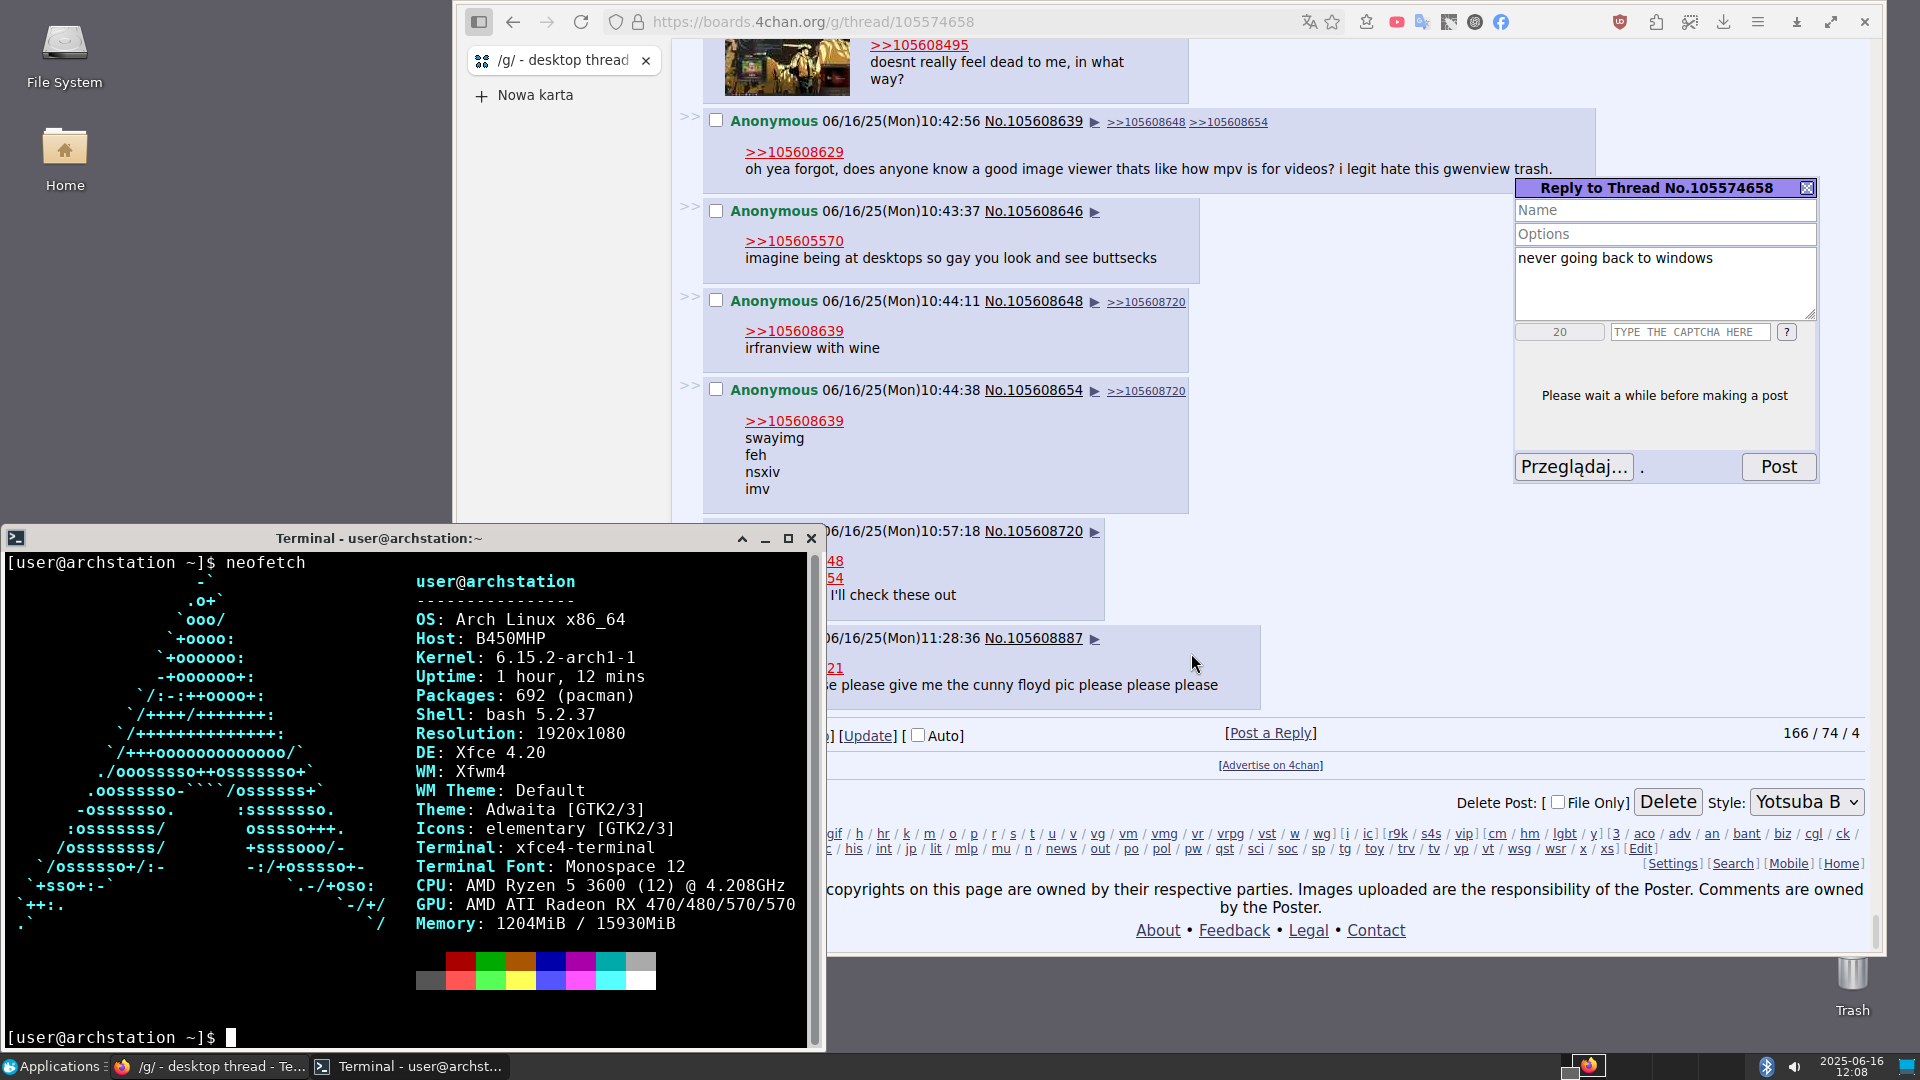
Task: Check the File Only delete option
Action: click(1558, 802)
